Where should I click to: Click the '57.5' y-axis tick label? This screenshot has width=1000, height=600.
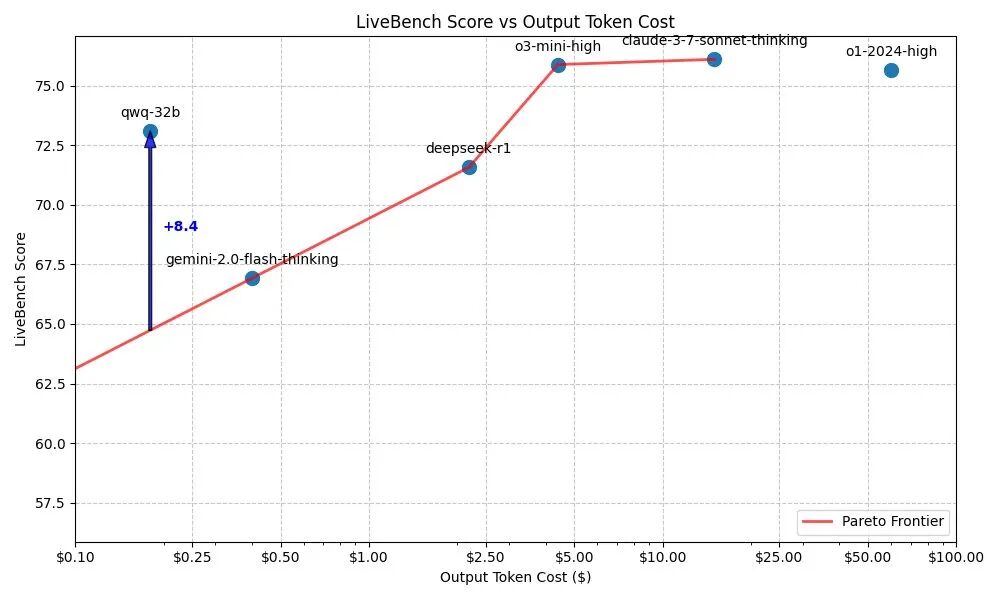(50, 504)
